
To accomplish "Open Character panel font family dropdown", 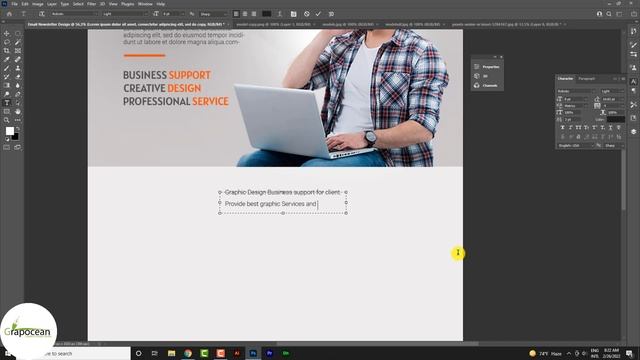I will [x=576, y=91].
